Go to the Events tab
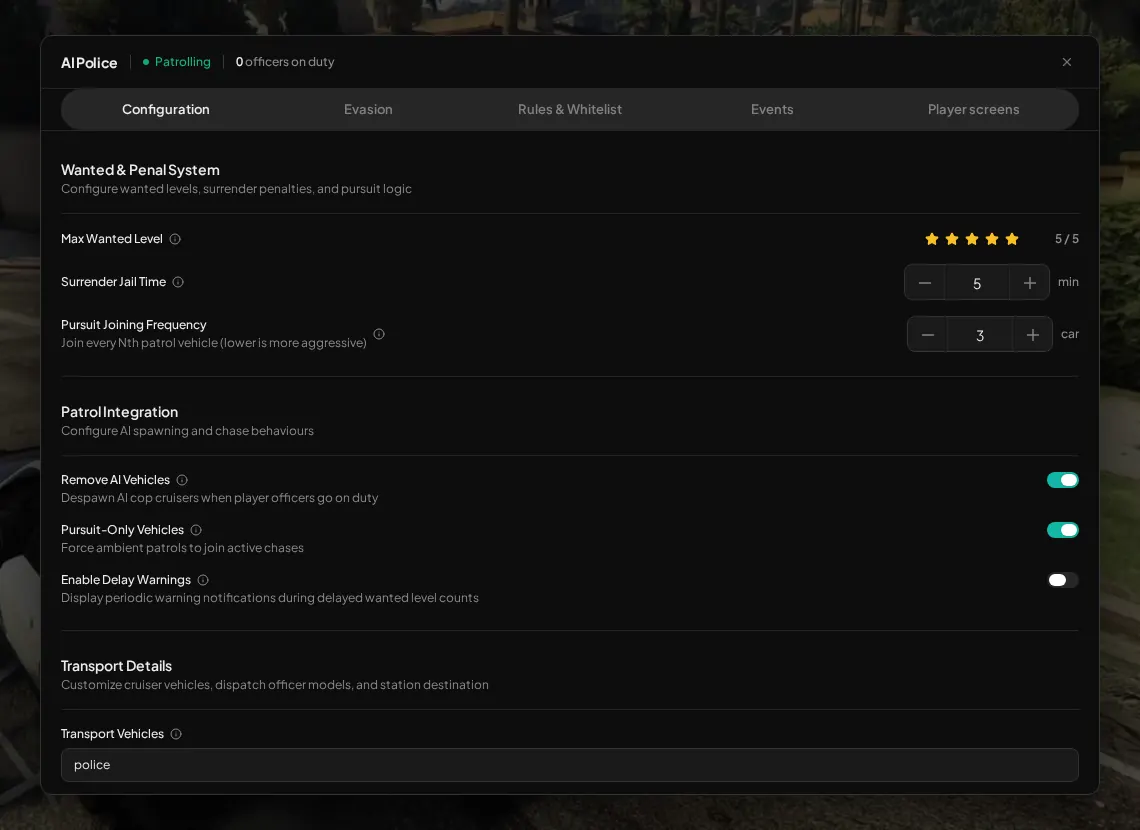 click(x=772, y=110)
